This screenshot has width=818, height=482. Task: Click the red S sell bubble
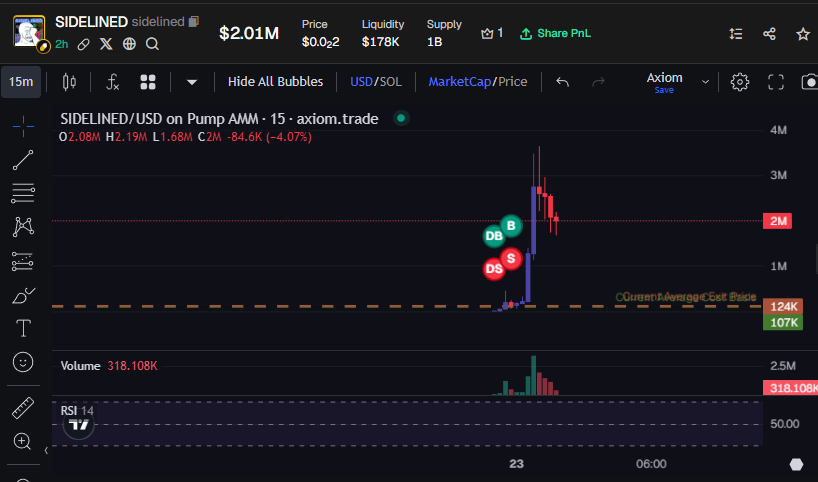(x=511, y=258)
